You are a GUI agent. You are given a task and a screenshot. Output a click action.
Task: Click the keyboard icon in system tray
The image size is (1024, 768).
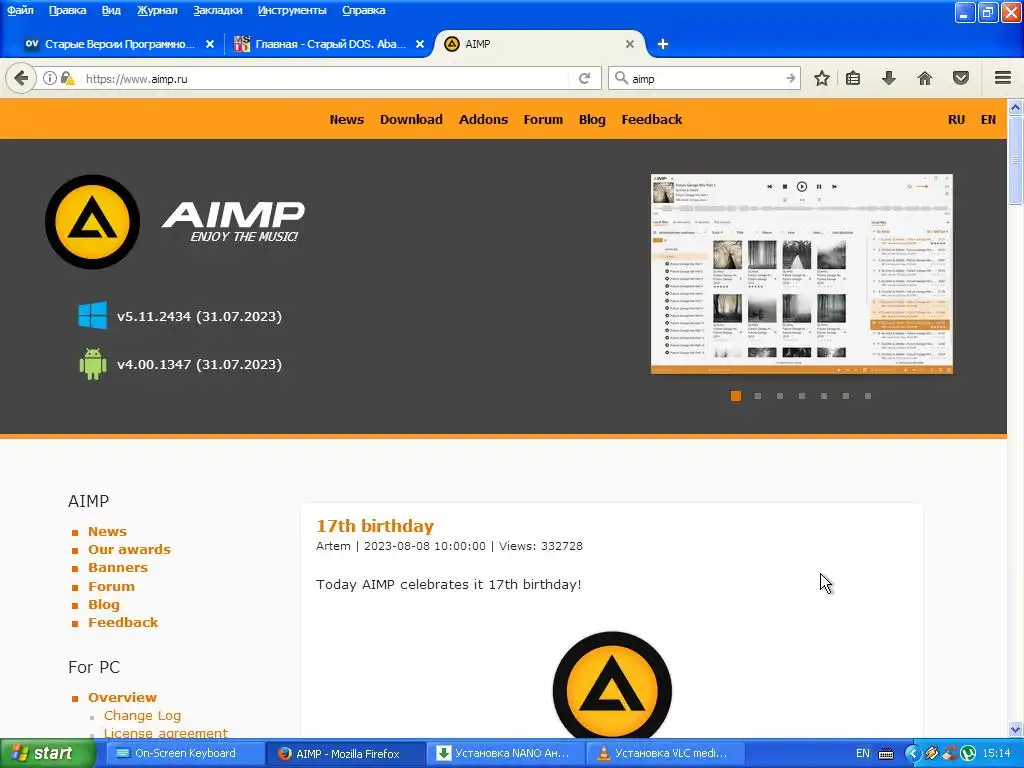pyautogui.click(x=886, y=754)
